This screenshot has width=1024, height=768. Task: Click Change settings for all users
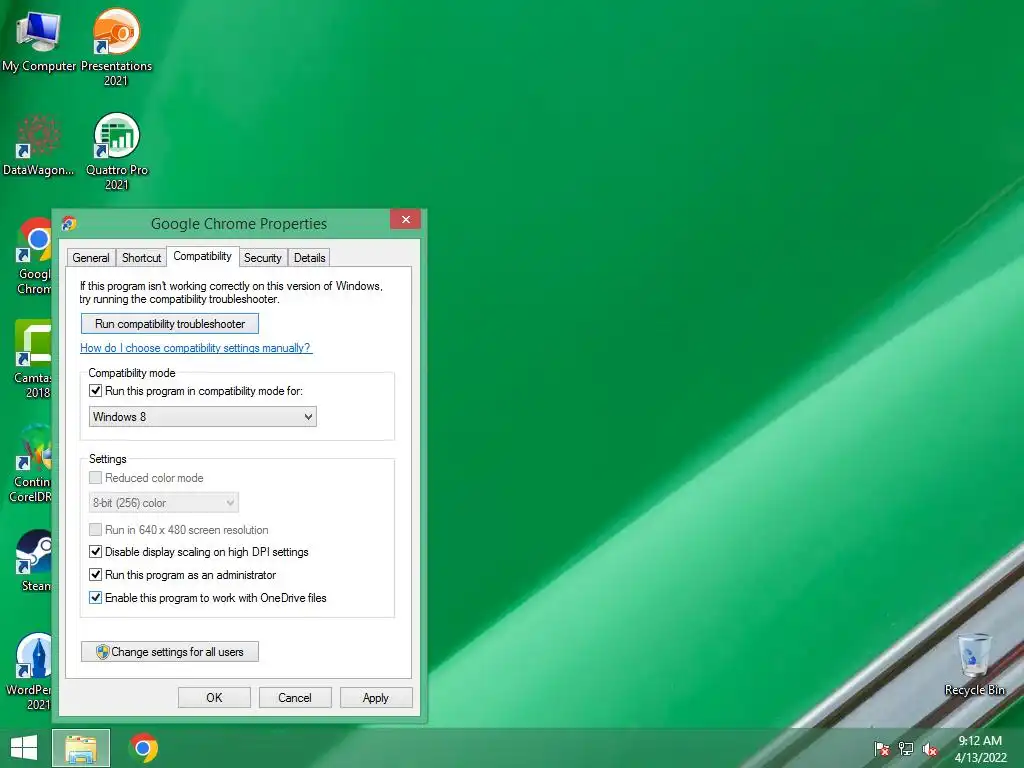pos(170,652)
